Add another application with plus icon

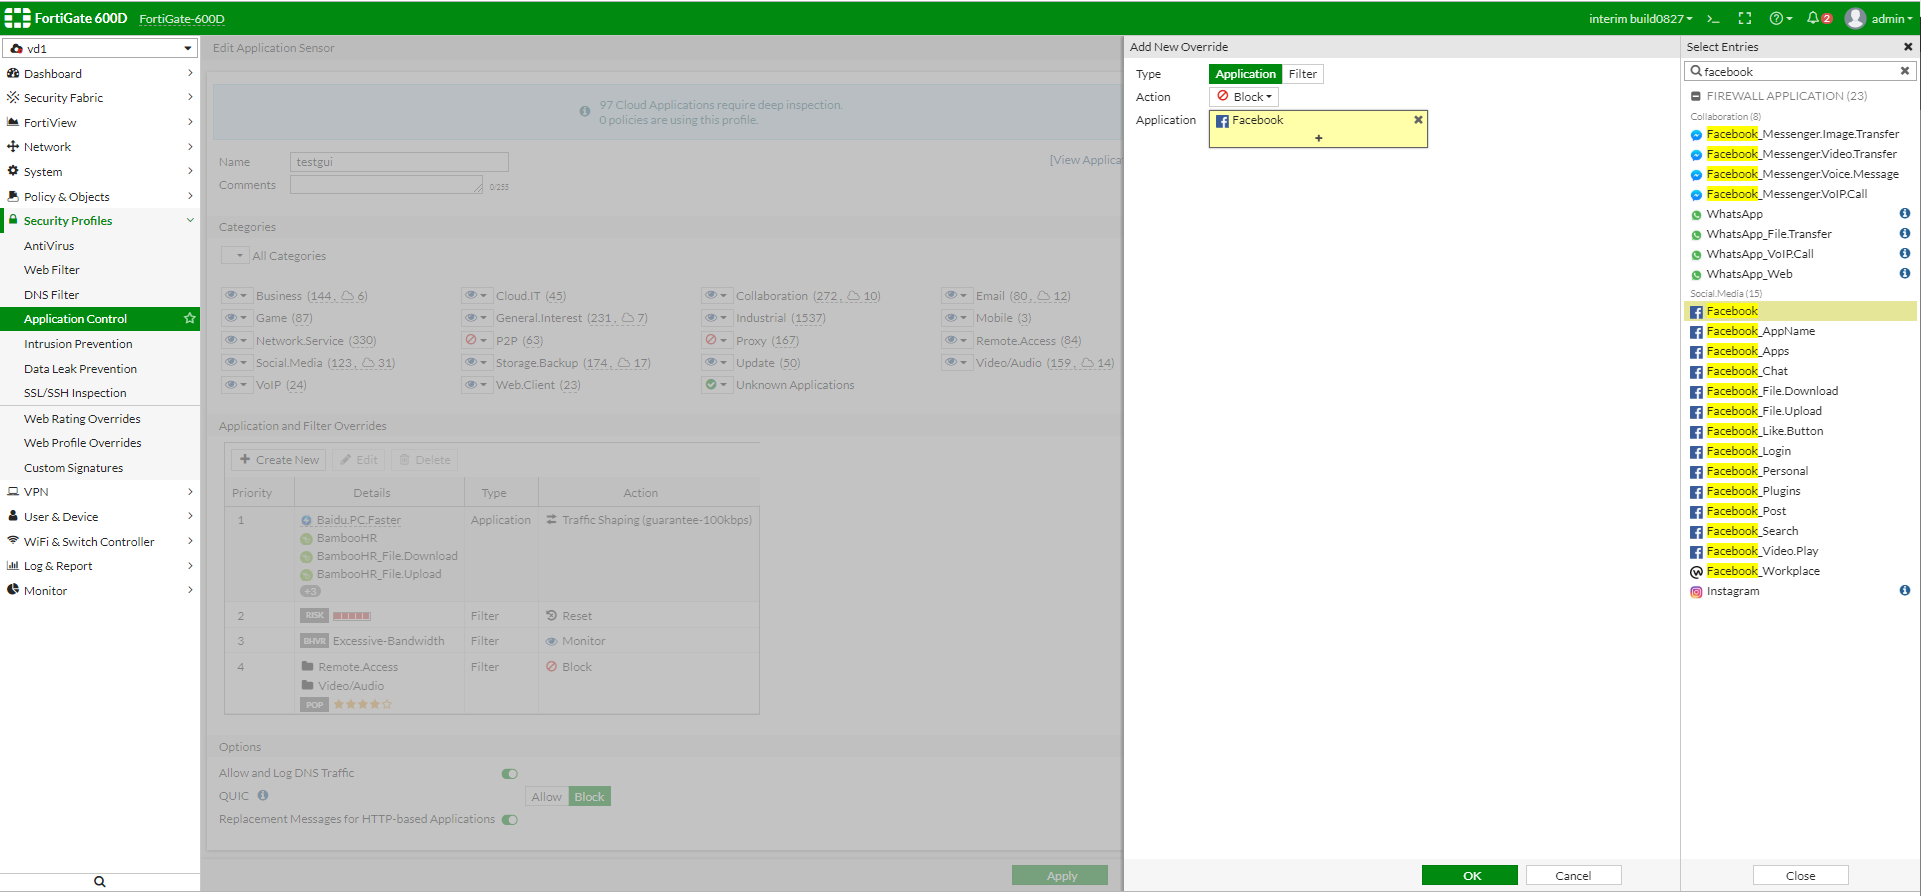(1319, 138)
